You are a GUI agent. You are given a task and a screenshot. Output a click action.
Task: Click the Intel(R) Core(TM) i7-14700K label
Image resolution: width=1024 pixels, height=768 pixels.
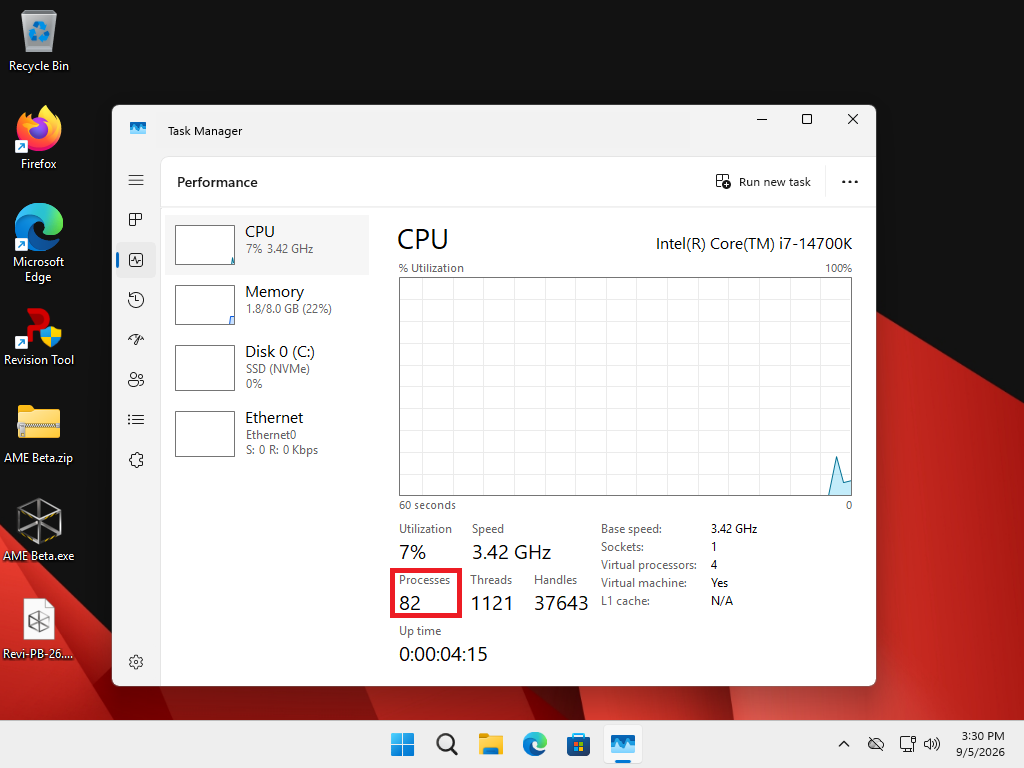click(754, 244)
